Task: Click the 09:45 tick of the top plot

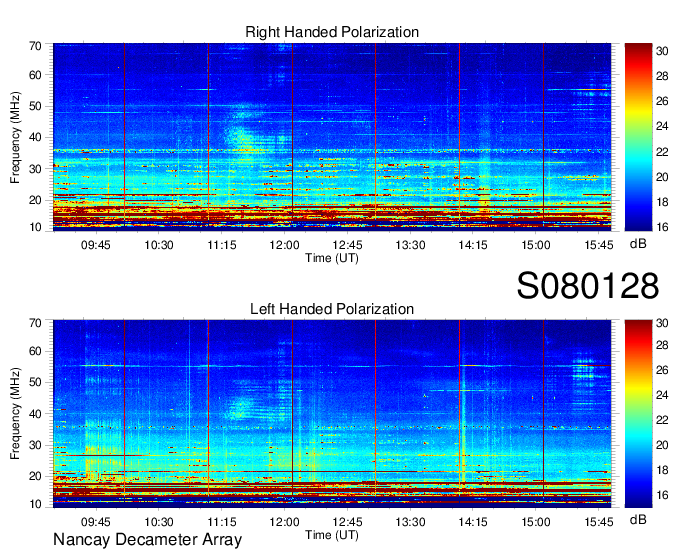Action: (96, 245)
